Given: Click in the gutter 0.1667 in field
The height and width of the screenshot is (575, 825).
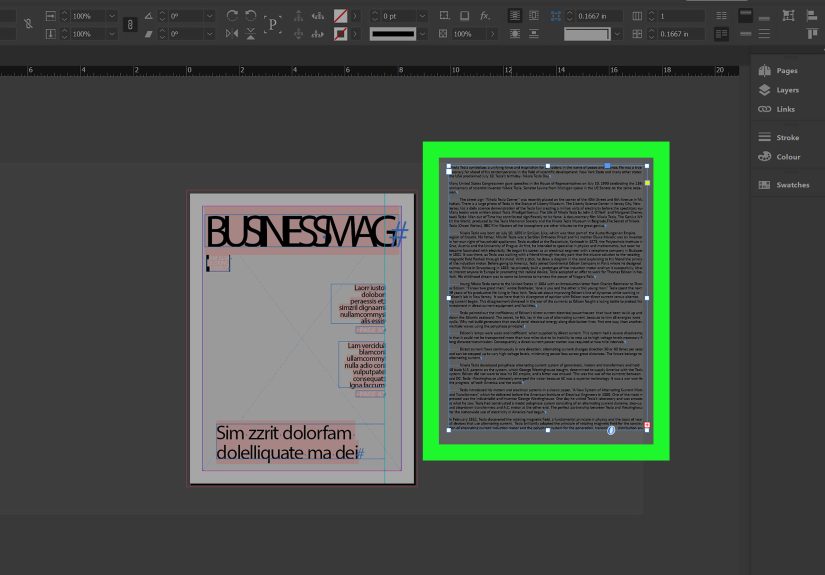Looking at the screenshot, I should (681, 34).
